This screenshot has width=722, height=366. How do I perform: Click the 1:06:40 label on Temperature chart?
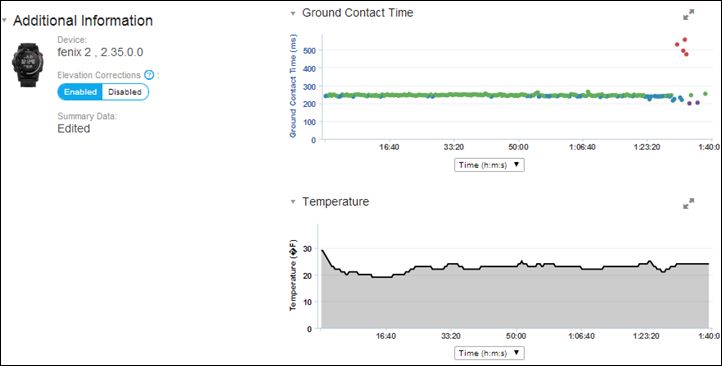click(582, 336)
